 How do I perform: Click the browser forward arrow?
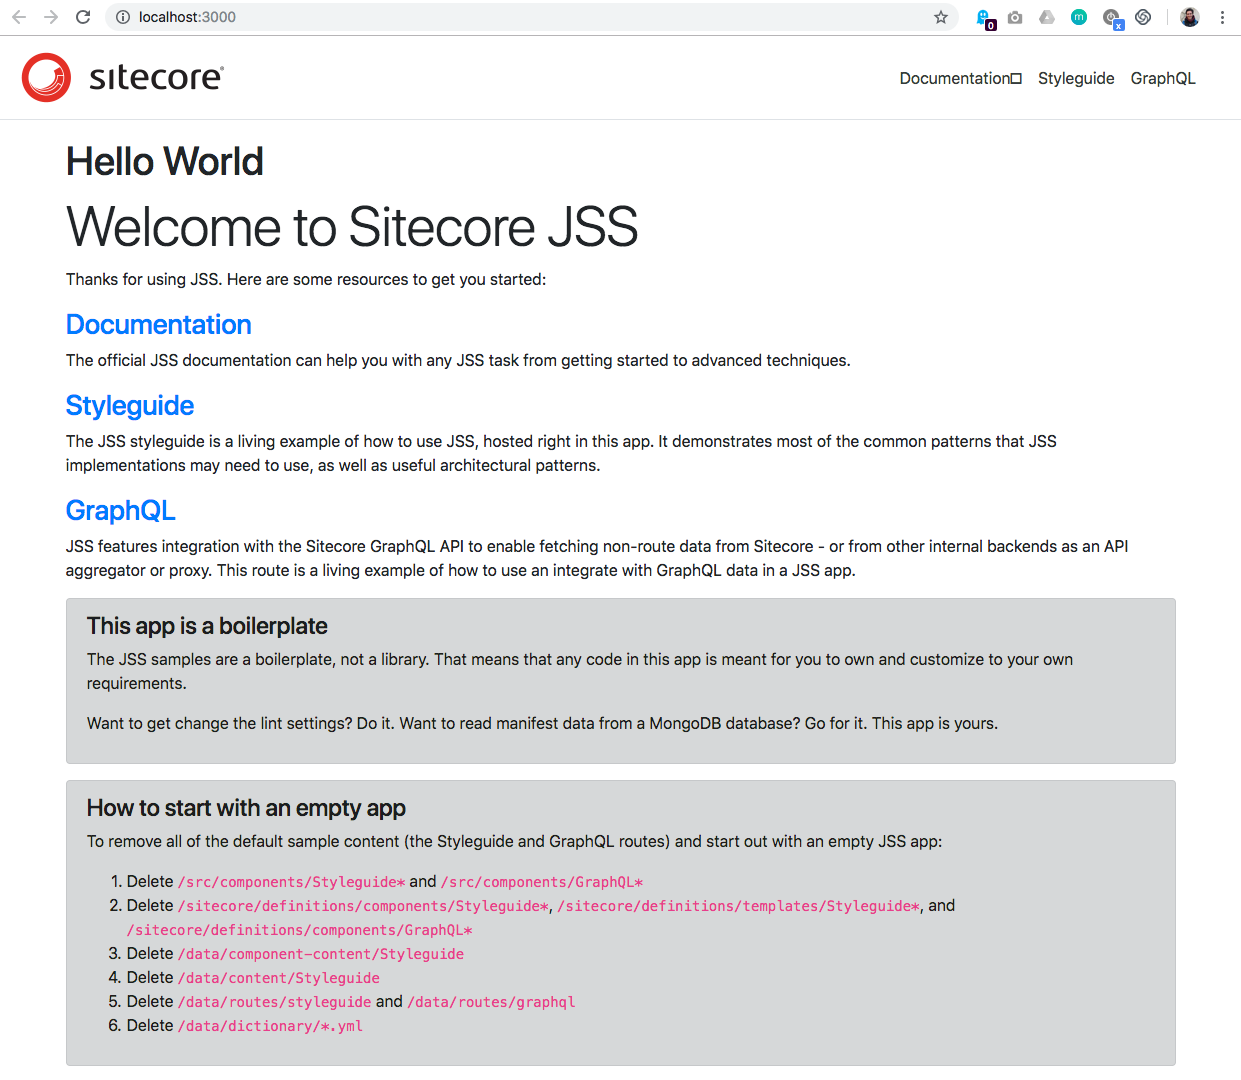[x=51, y=17]
